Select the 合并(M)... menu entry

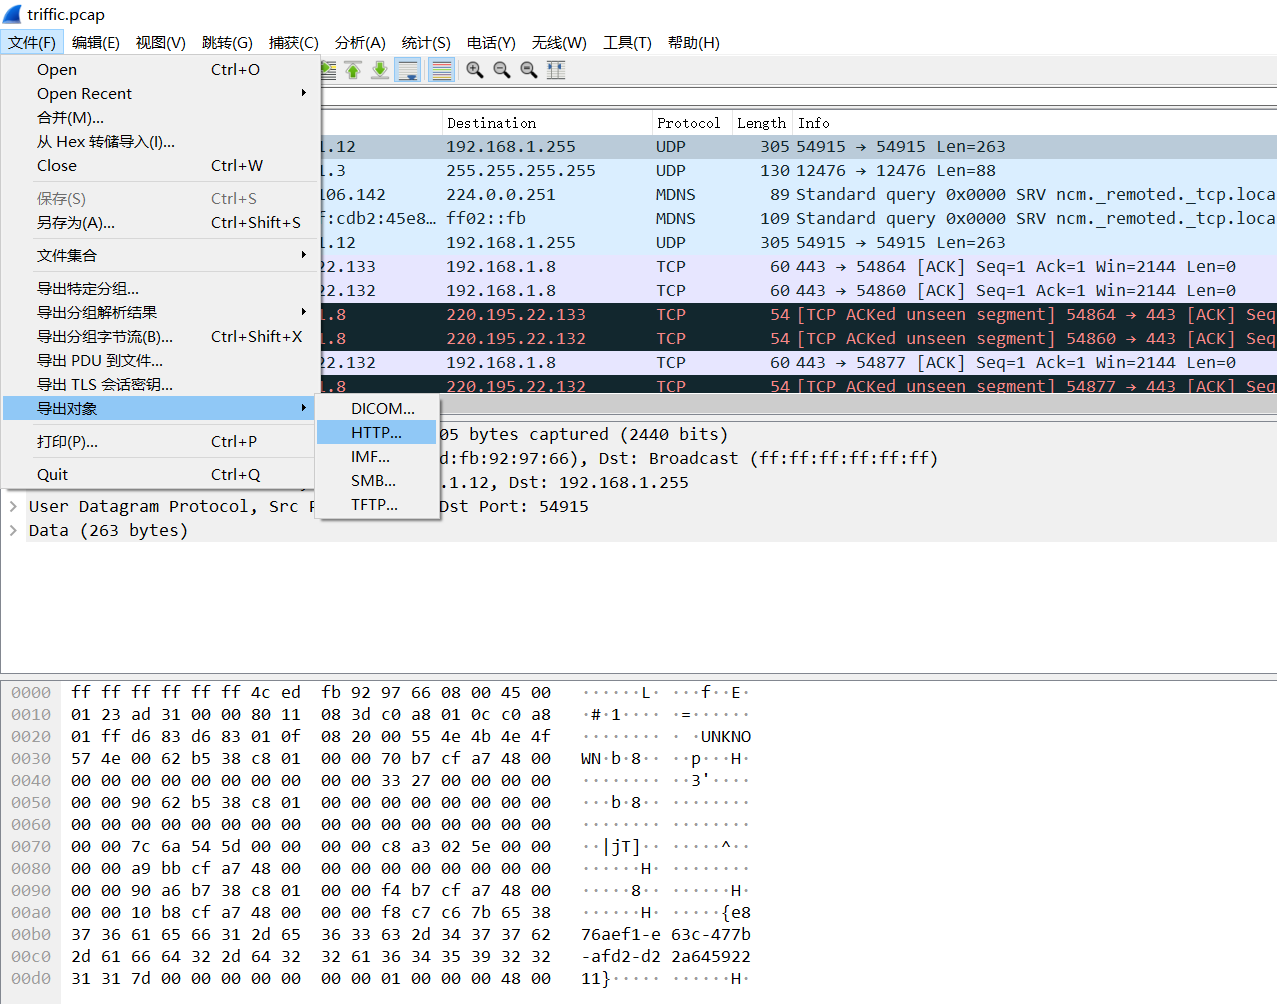(x=158, y=118)
